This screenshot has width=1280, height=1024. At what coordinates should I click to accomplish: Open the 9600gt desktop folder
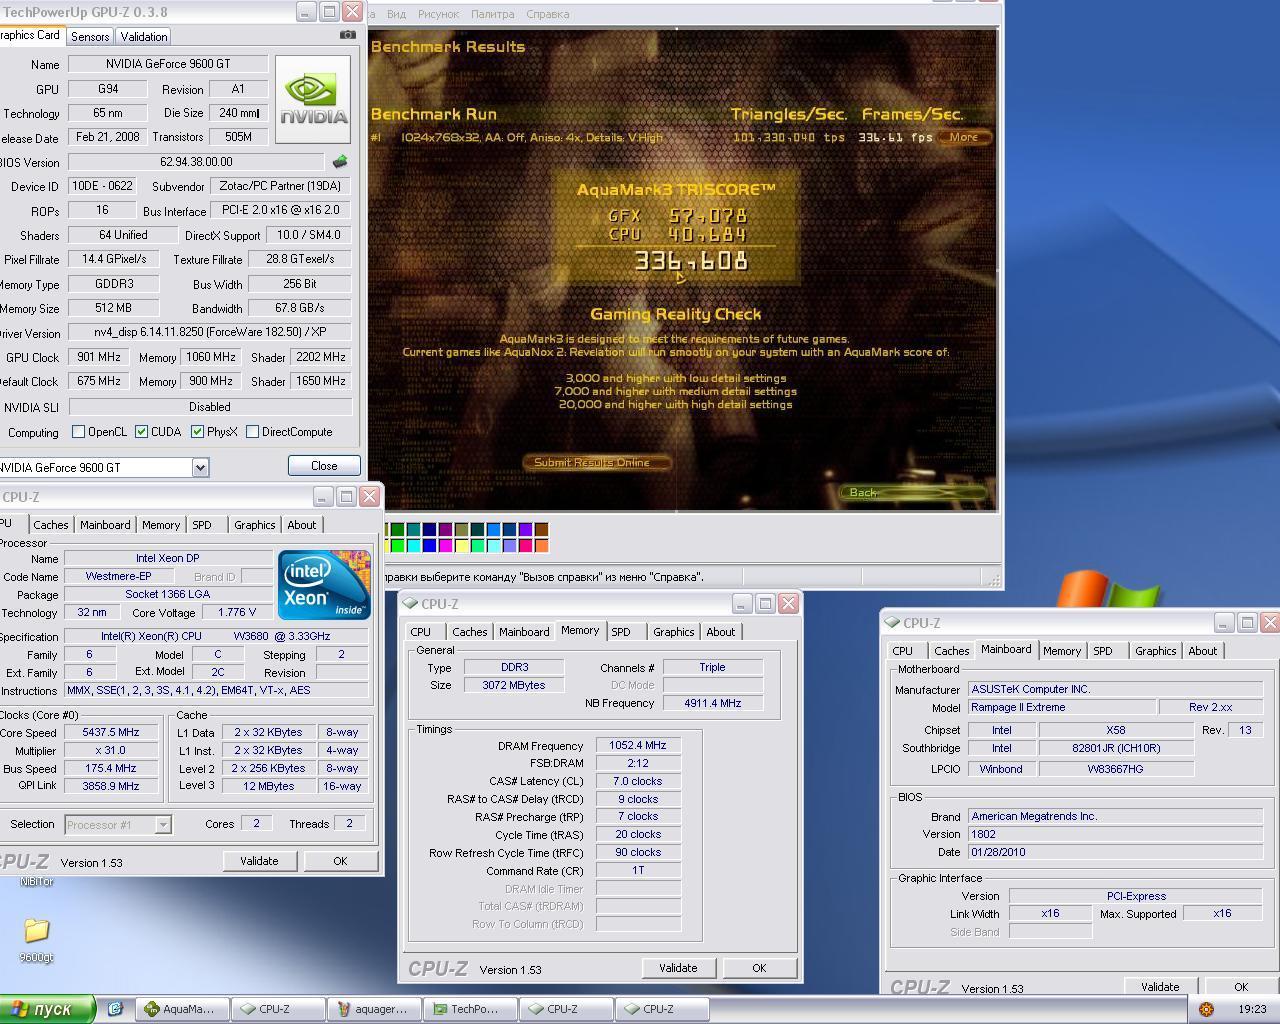(x=36, y=940)
